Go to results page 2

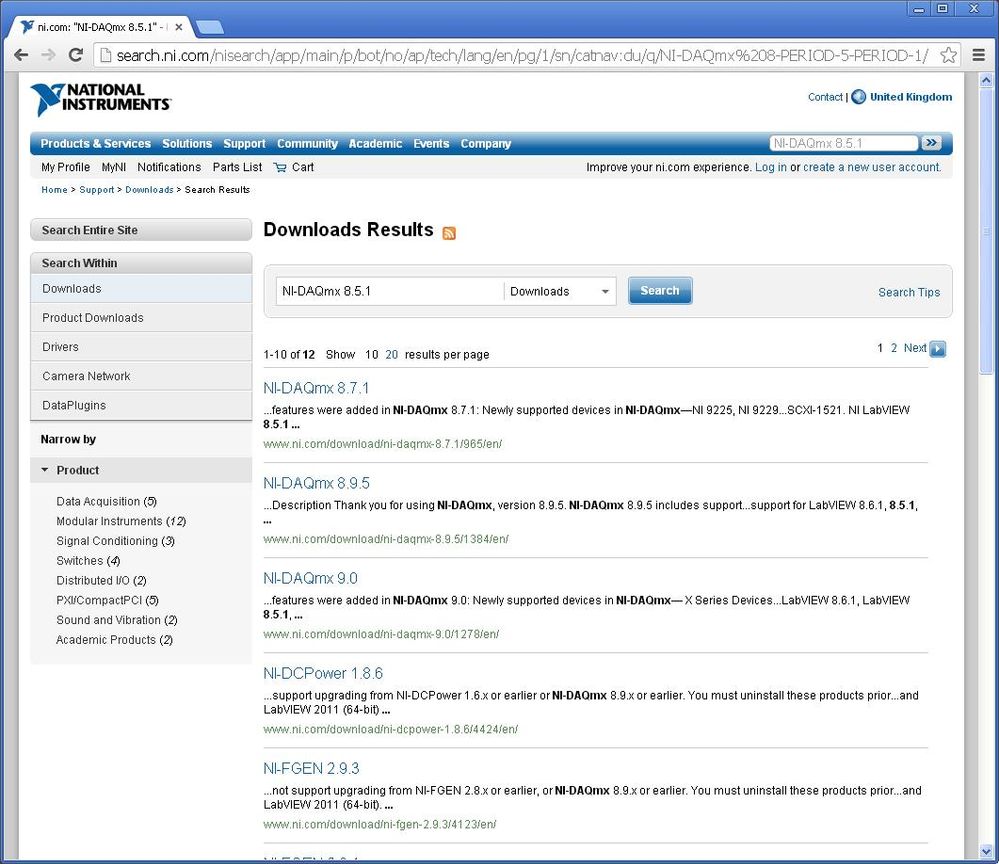tap(894, 348)
